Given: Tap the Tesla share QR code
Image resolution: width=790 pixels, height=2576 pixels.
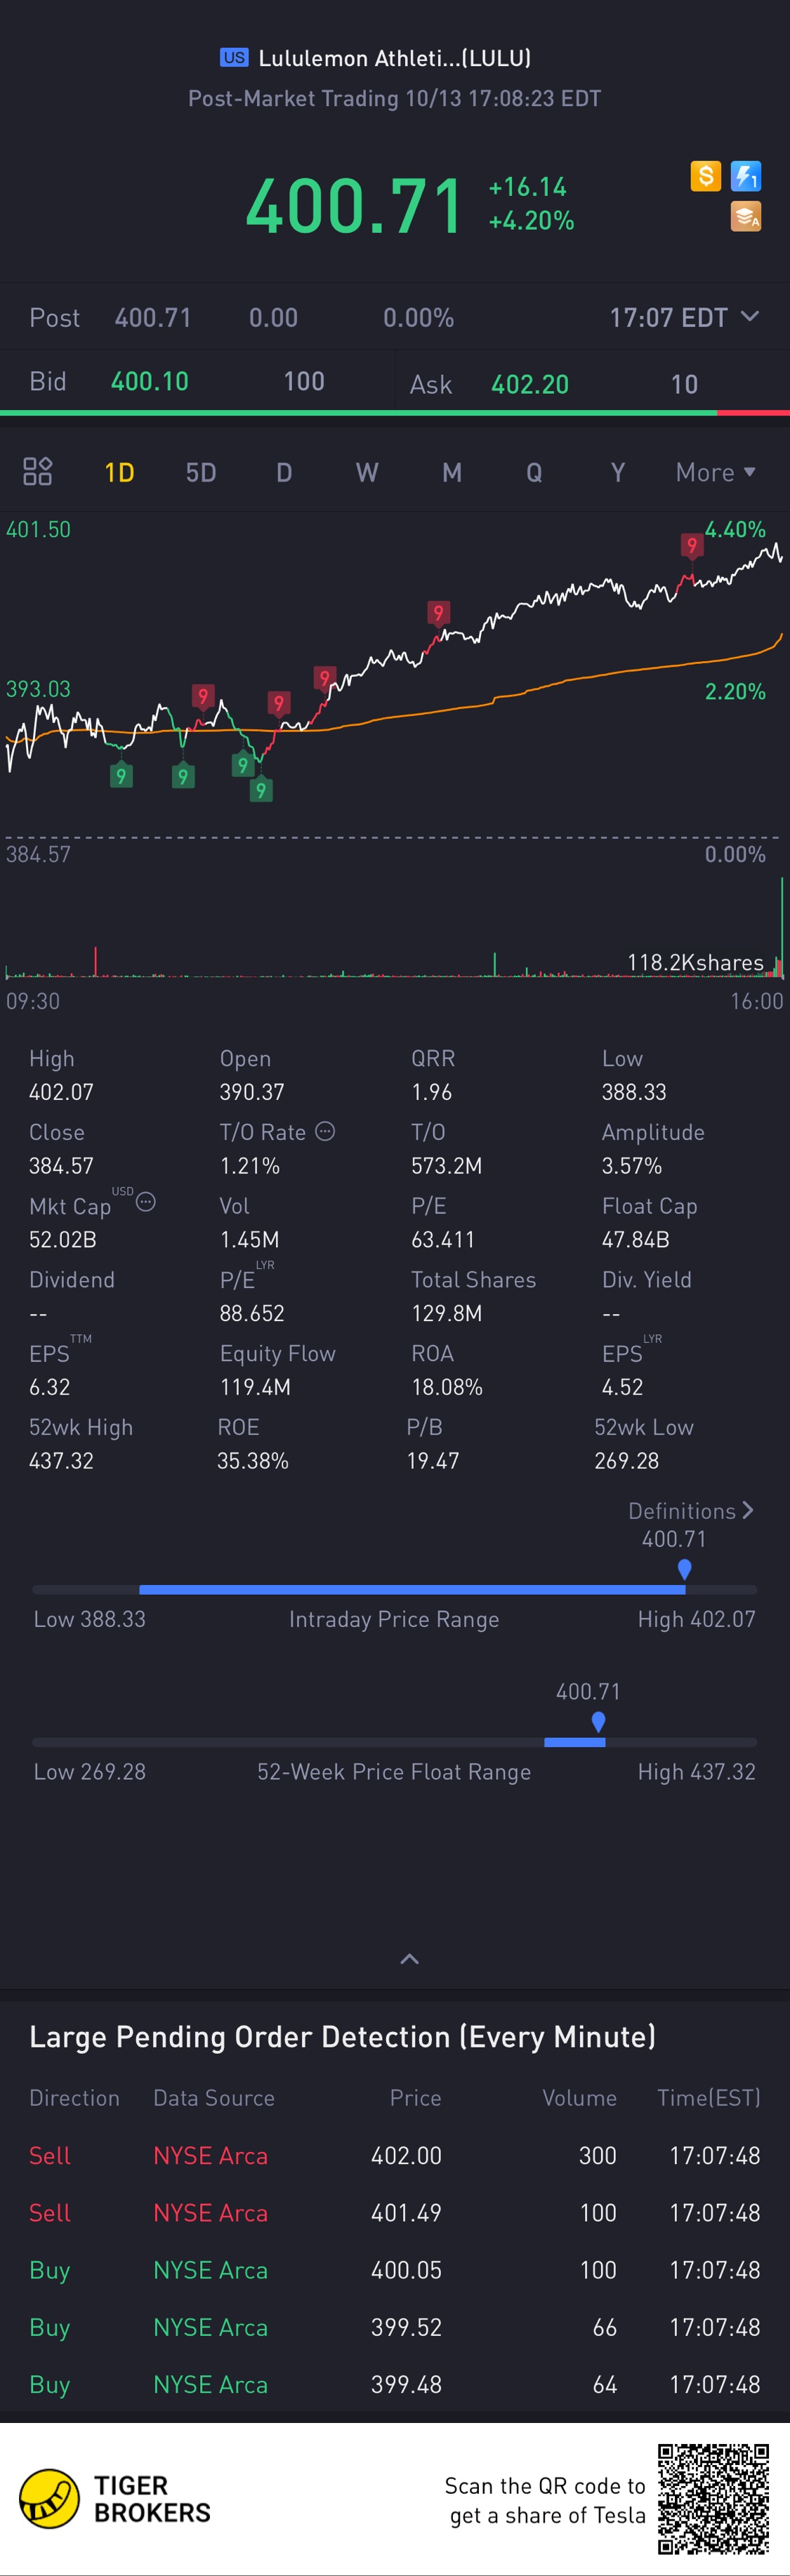Looking at the screenshot, I should pos(713,2497).
